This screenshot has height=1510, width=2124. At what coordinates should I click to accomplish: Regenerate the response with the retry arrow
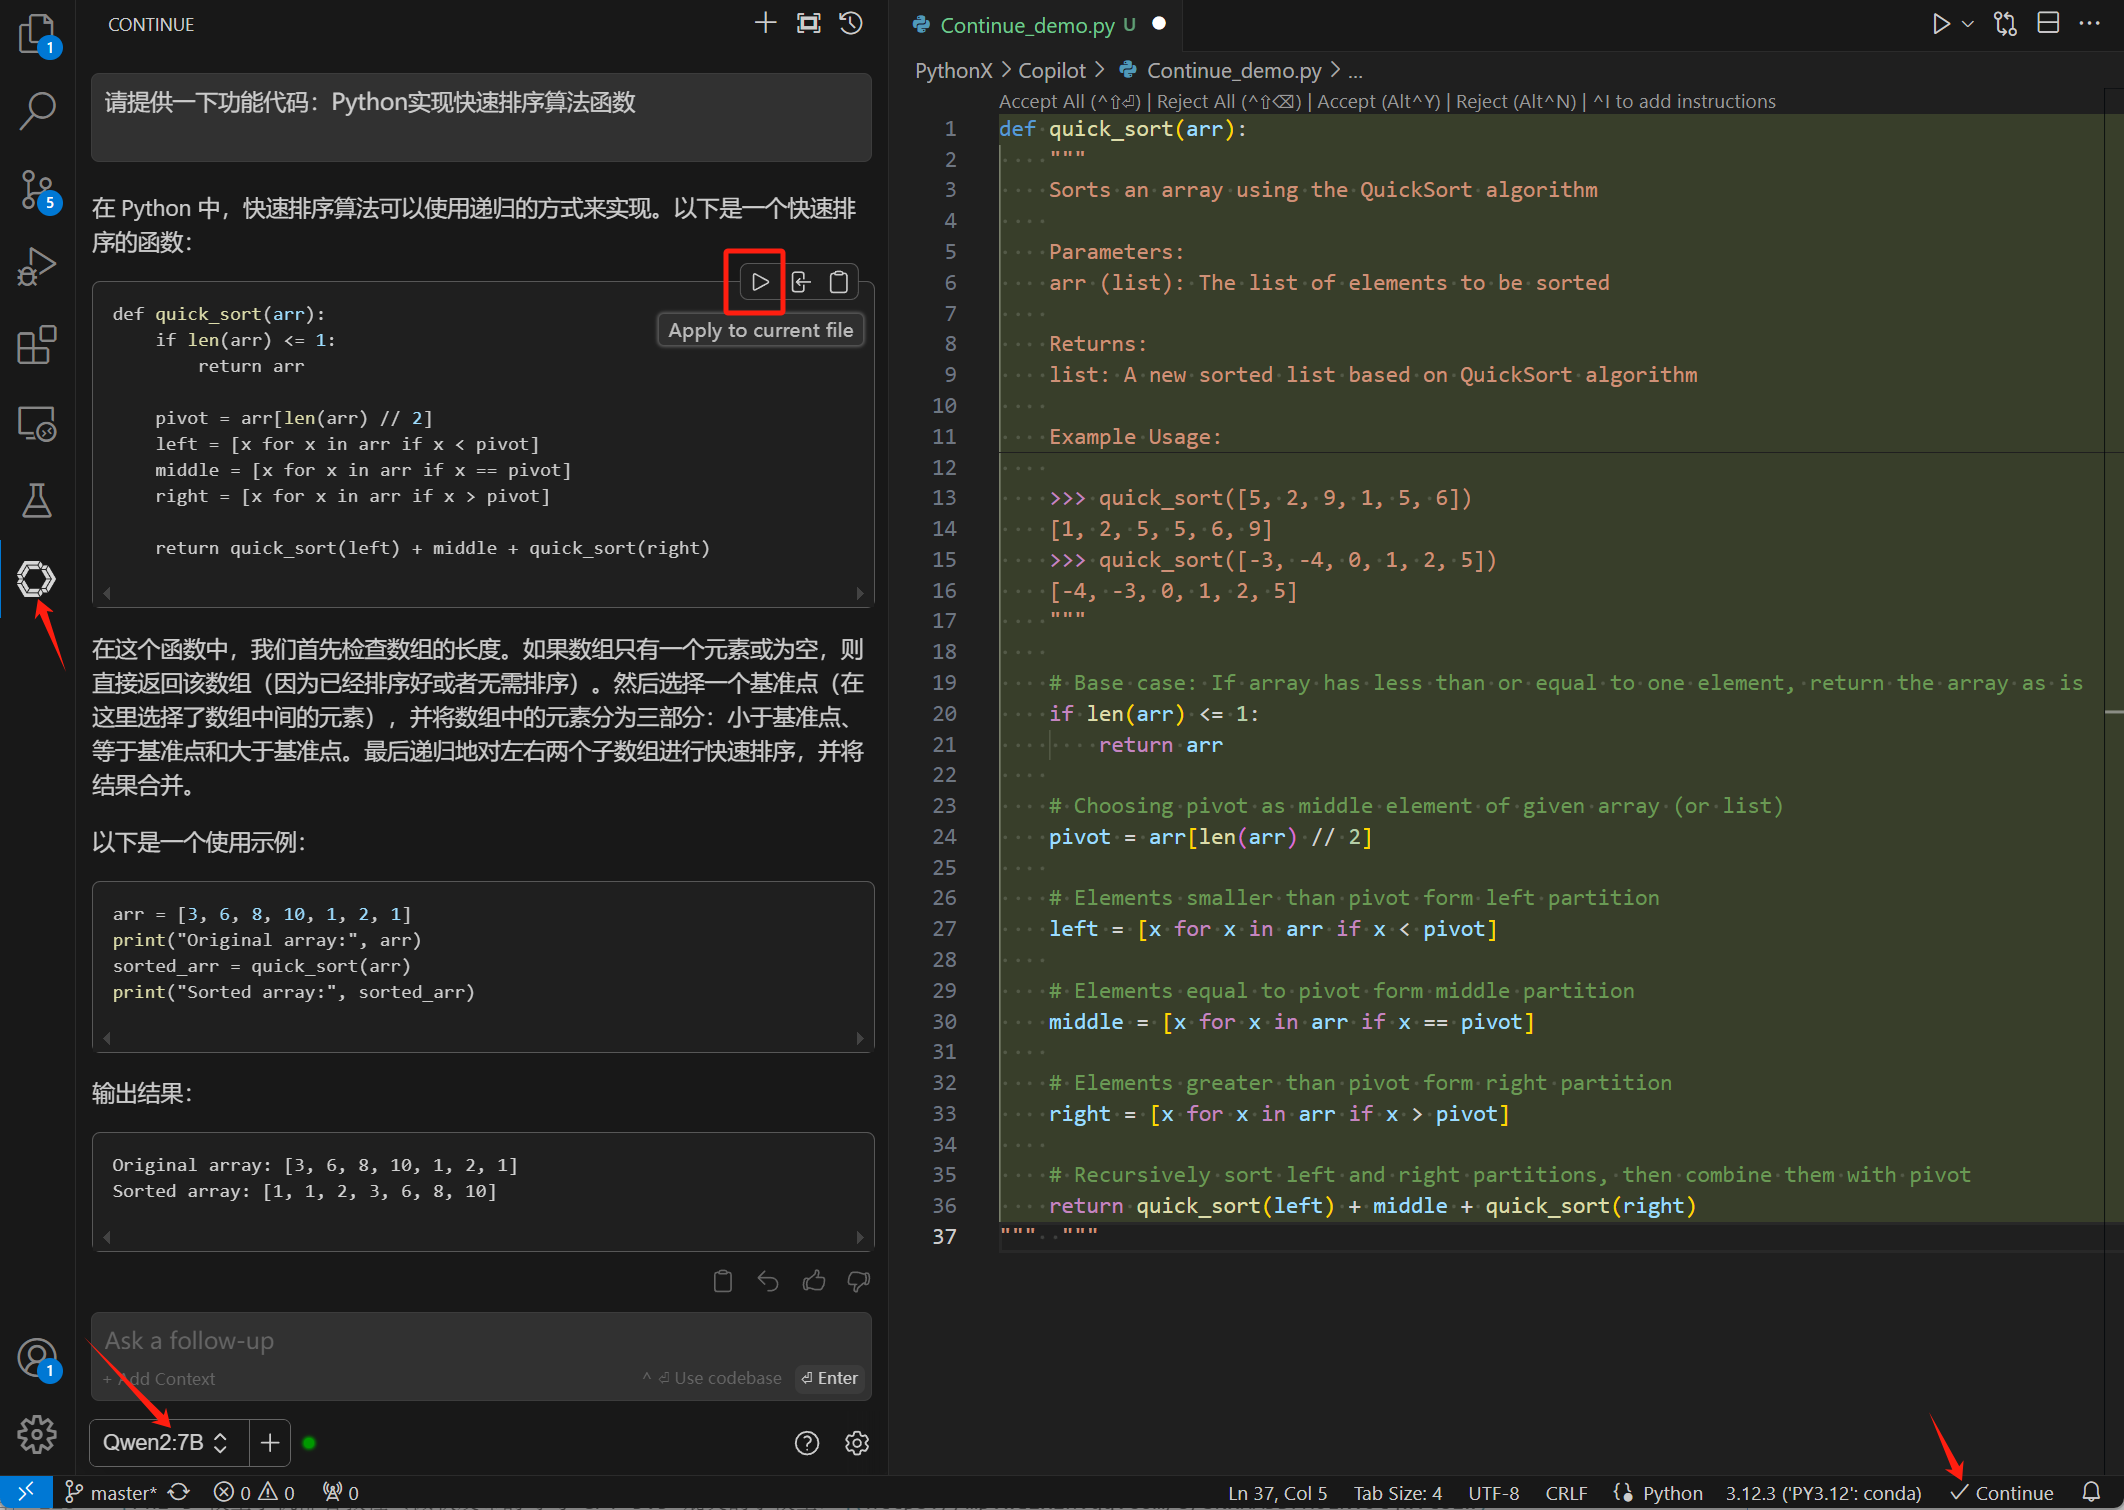(768, 1281)
